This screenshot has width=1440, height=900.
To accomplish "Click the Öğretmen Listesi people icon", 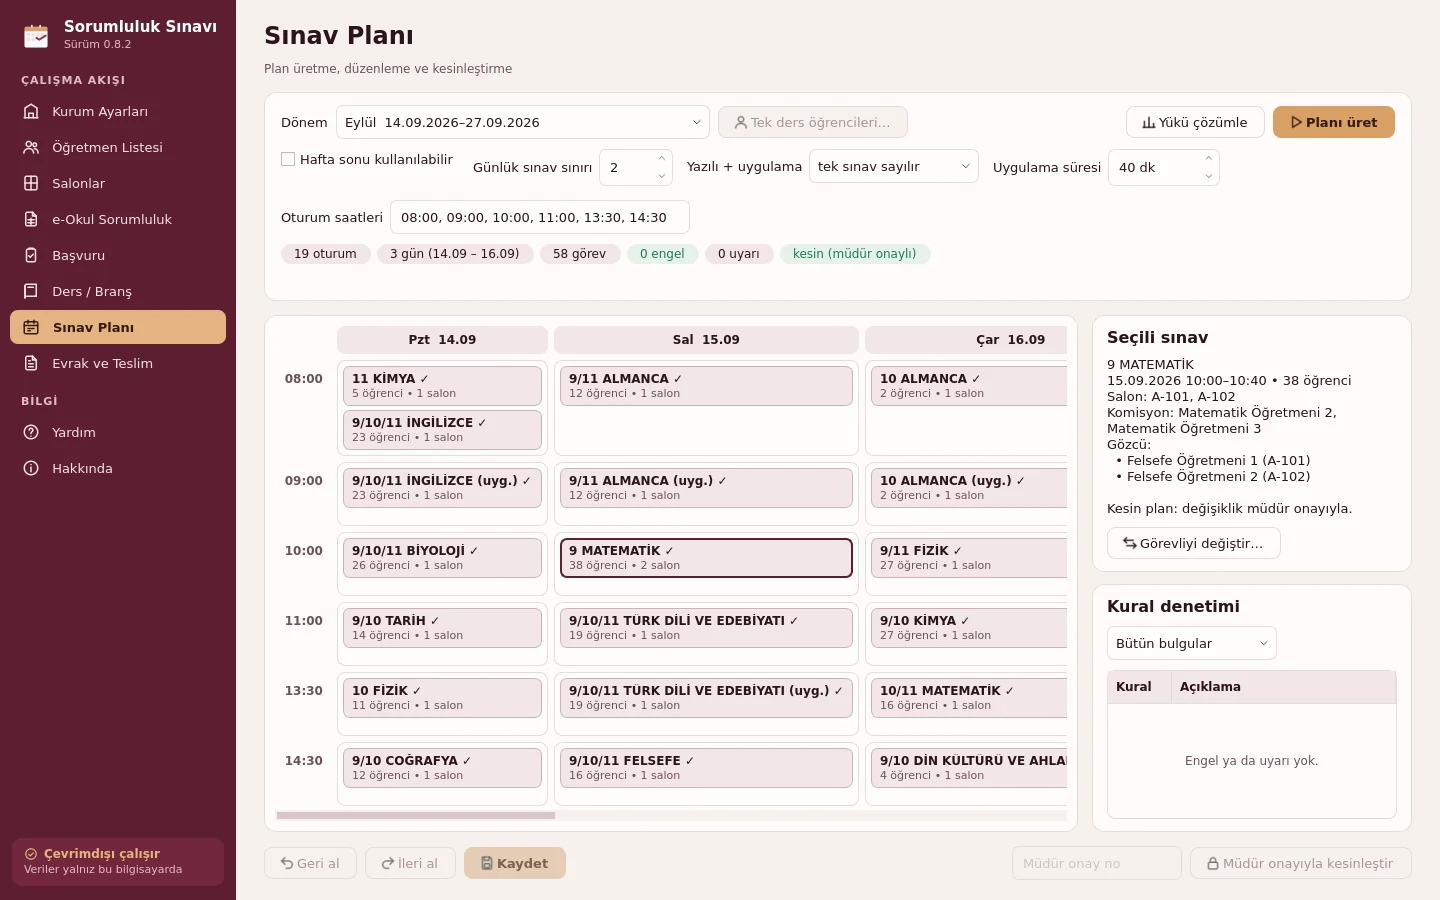I will click(31, 147).
